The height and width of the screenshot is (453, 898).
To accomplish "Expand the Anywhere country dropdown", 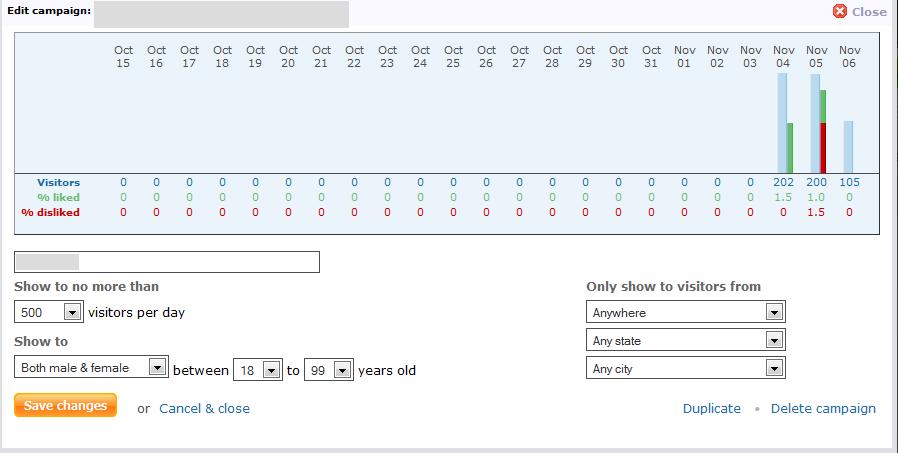I will (x=686, y=312).
